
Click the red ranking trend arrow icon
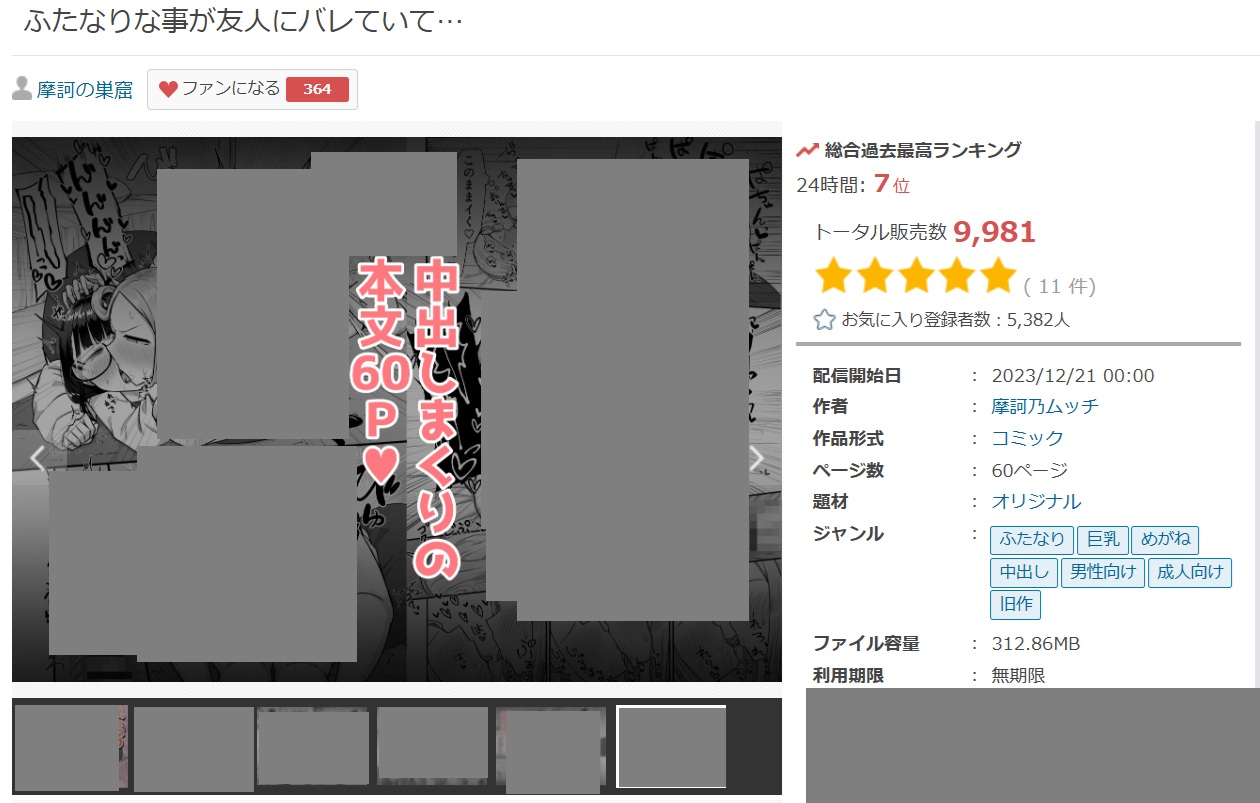click(x=807, y=151)
